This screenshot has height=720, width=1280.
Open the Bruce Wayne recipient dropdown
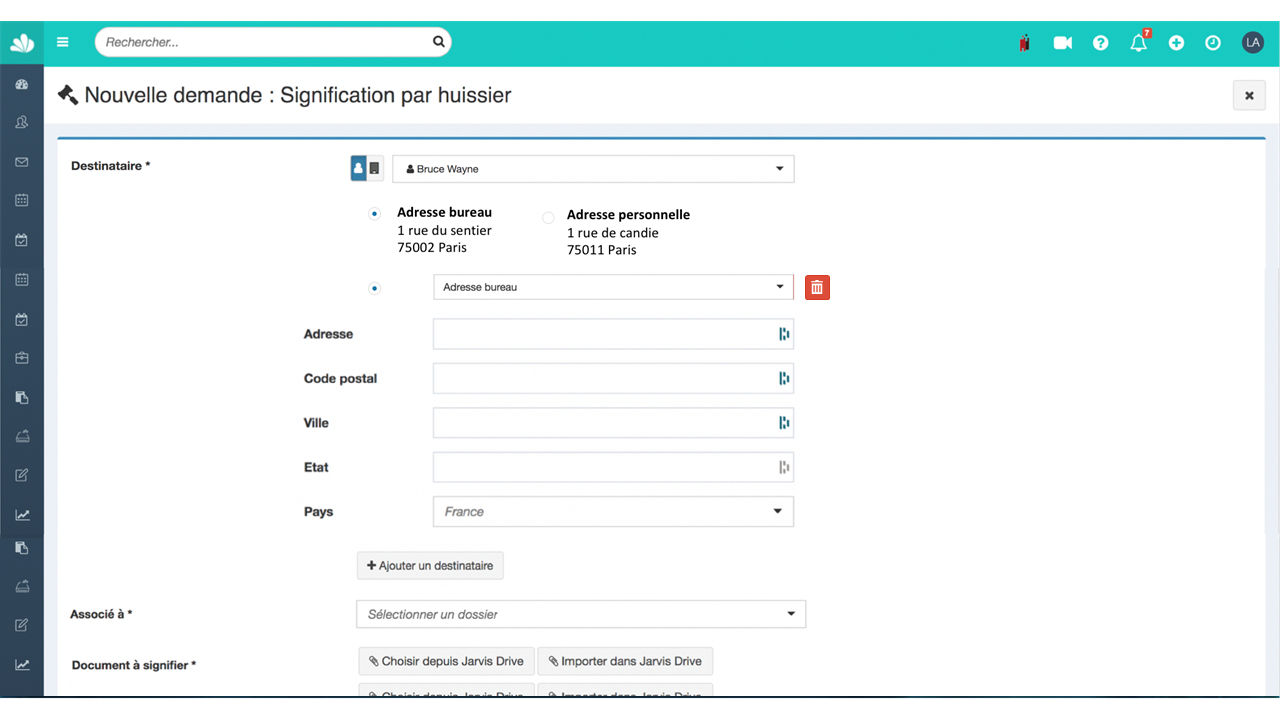click(x=593, y=169)
